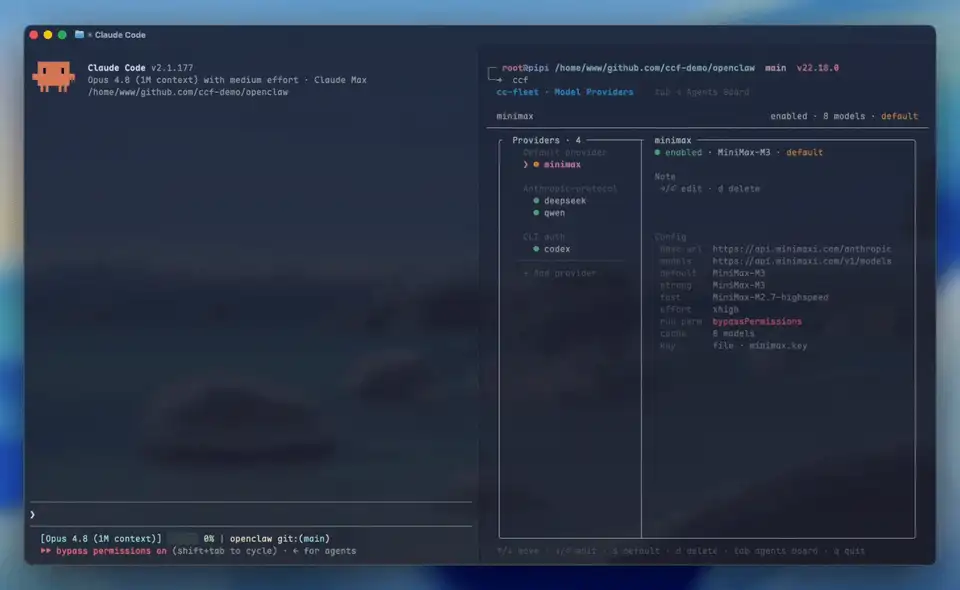960x590 pixels.
Task: Click the 'tab agents board' footer hint
Action: coord(776,551)
